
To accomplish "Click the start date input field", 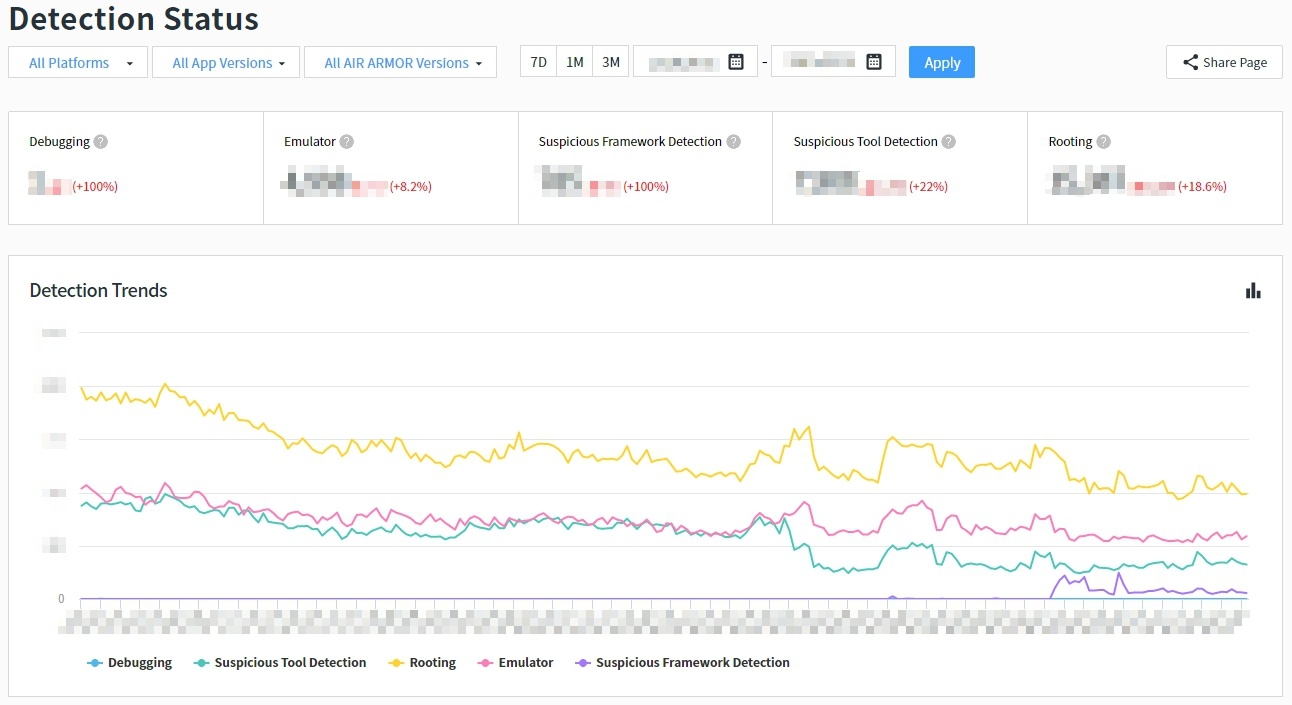I will coord(684,62).
